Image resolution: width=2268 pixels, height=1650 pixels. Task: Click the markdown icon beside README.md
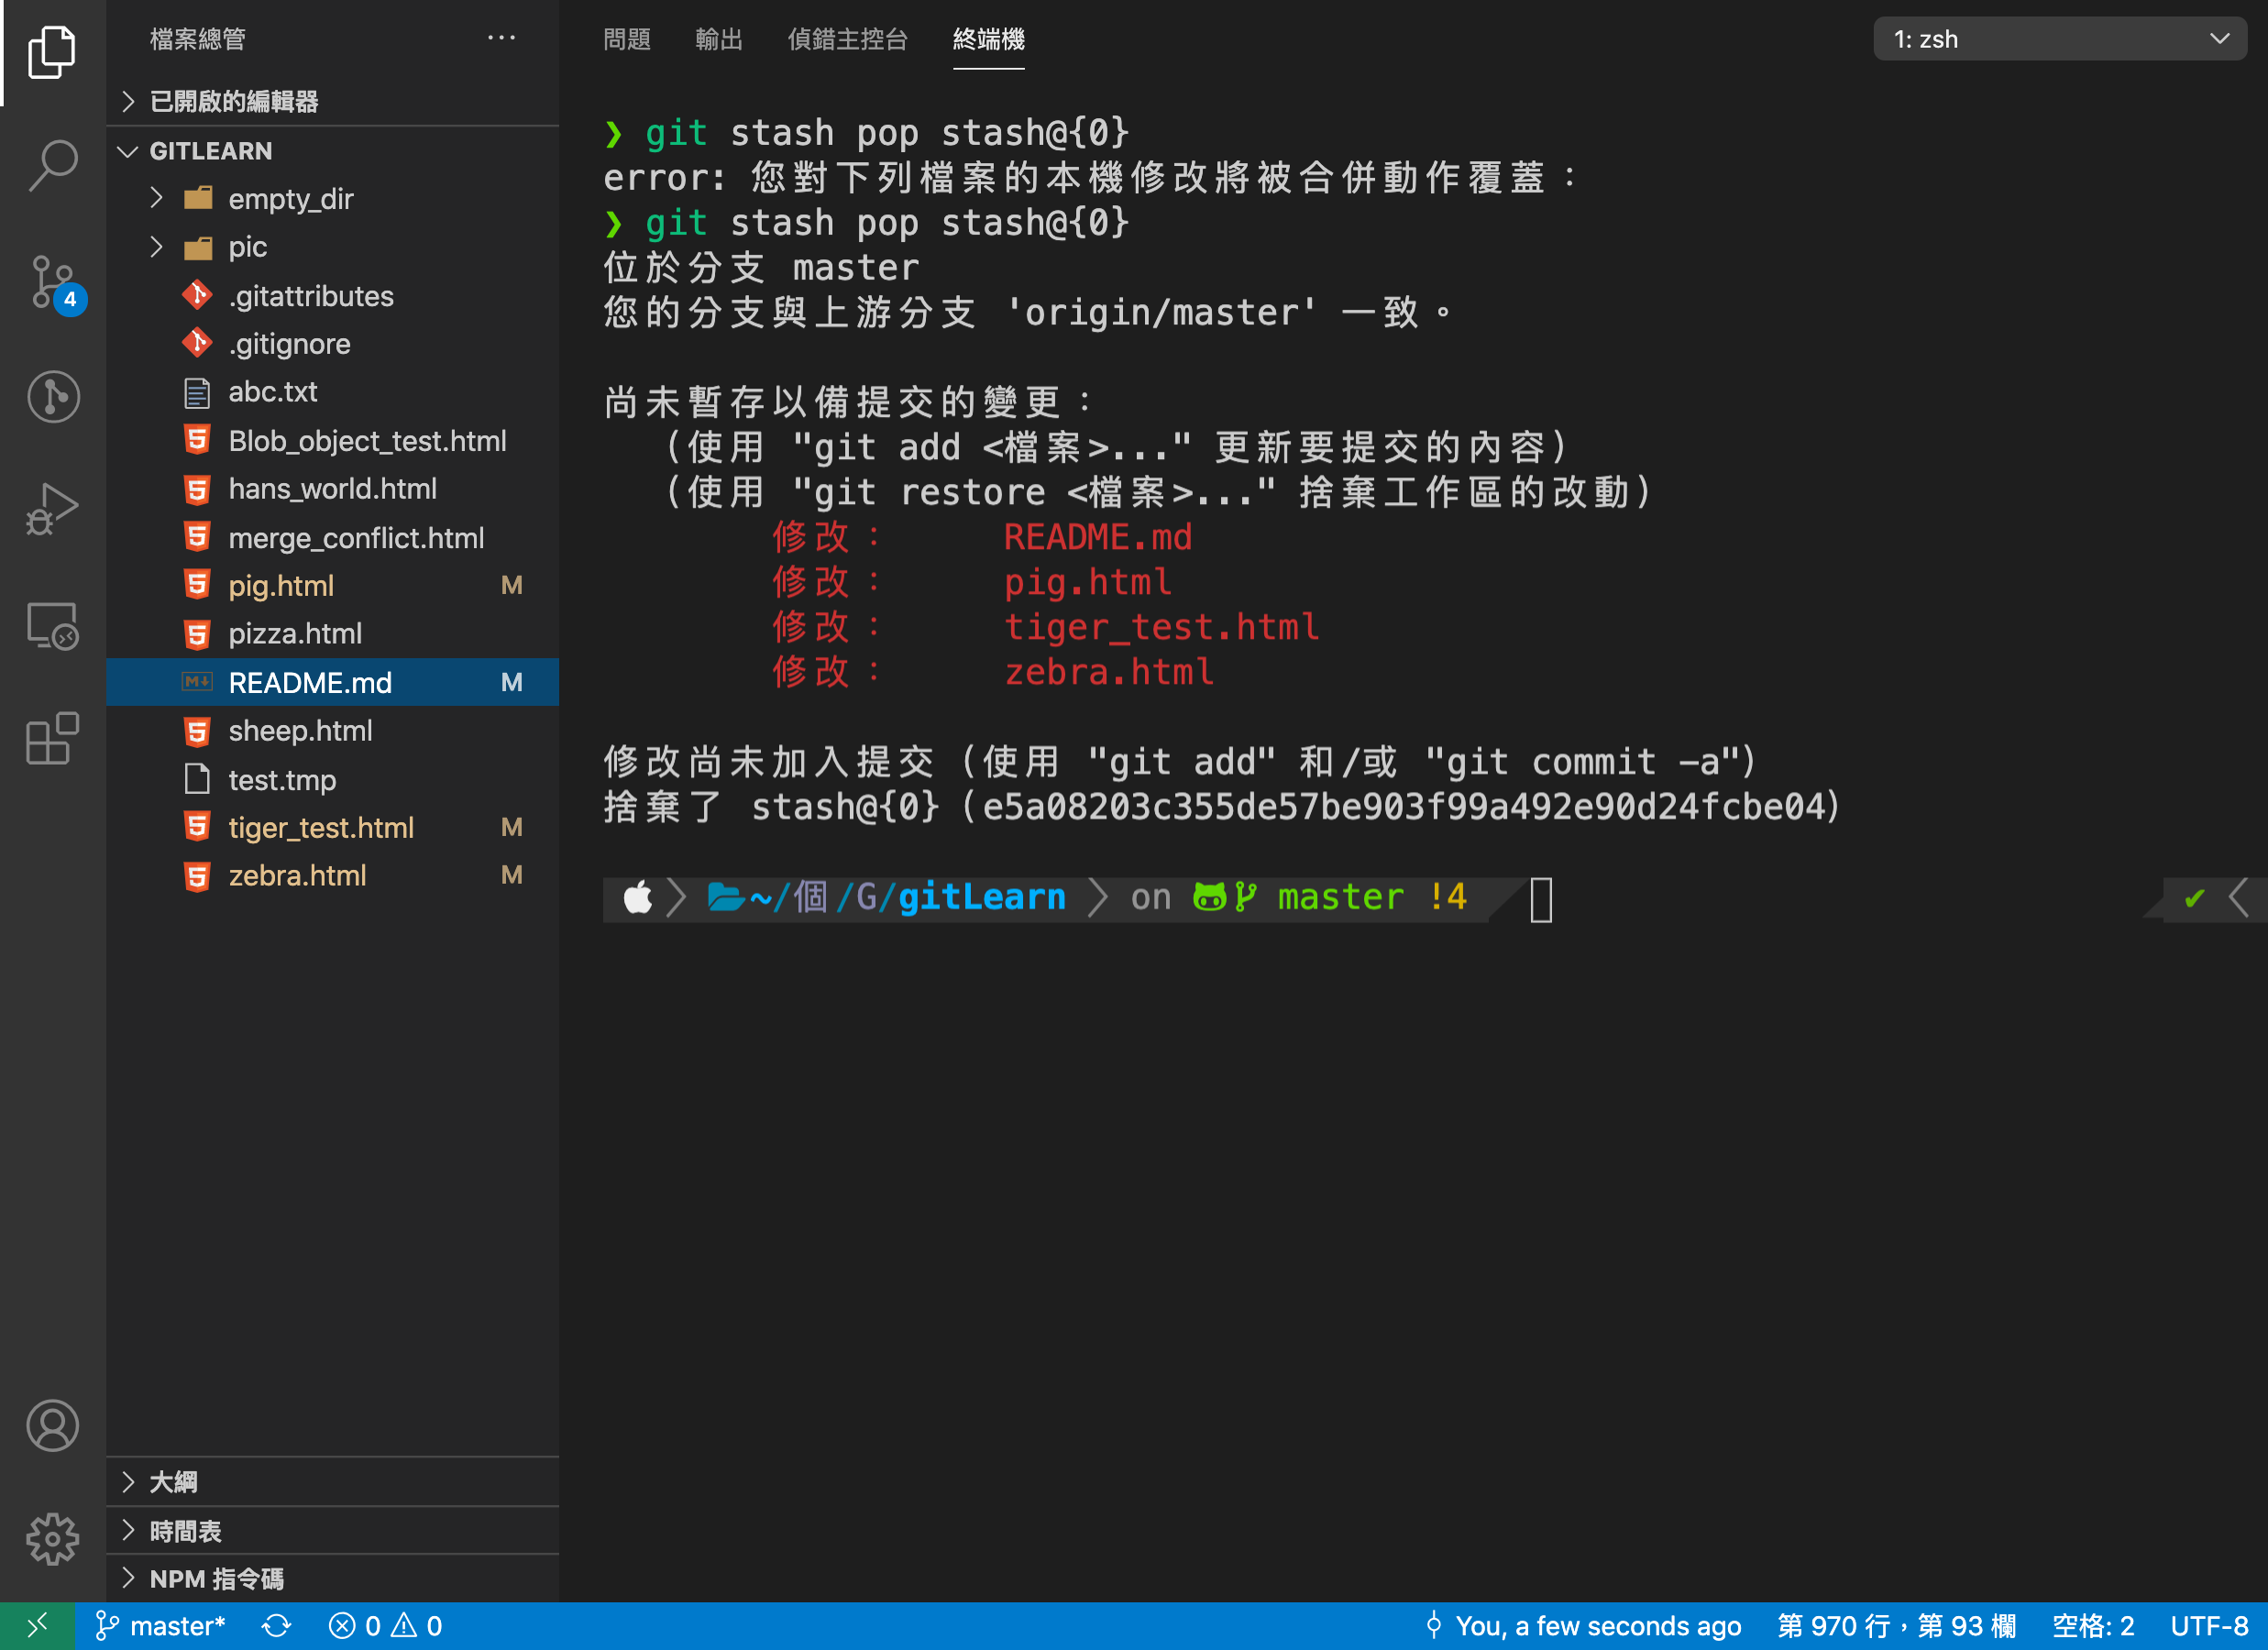tap(197, 682)
